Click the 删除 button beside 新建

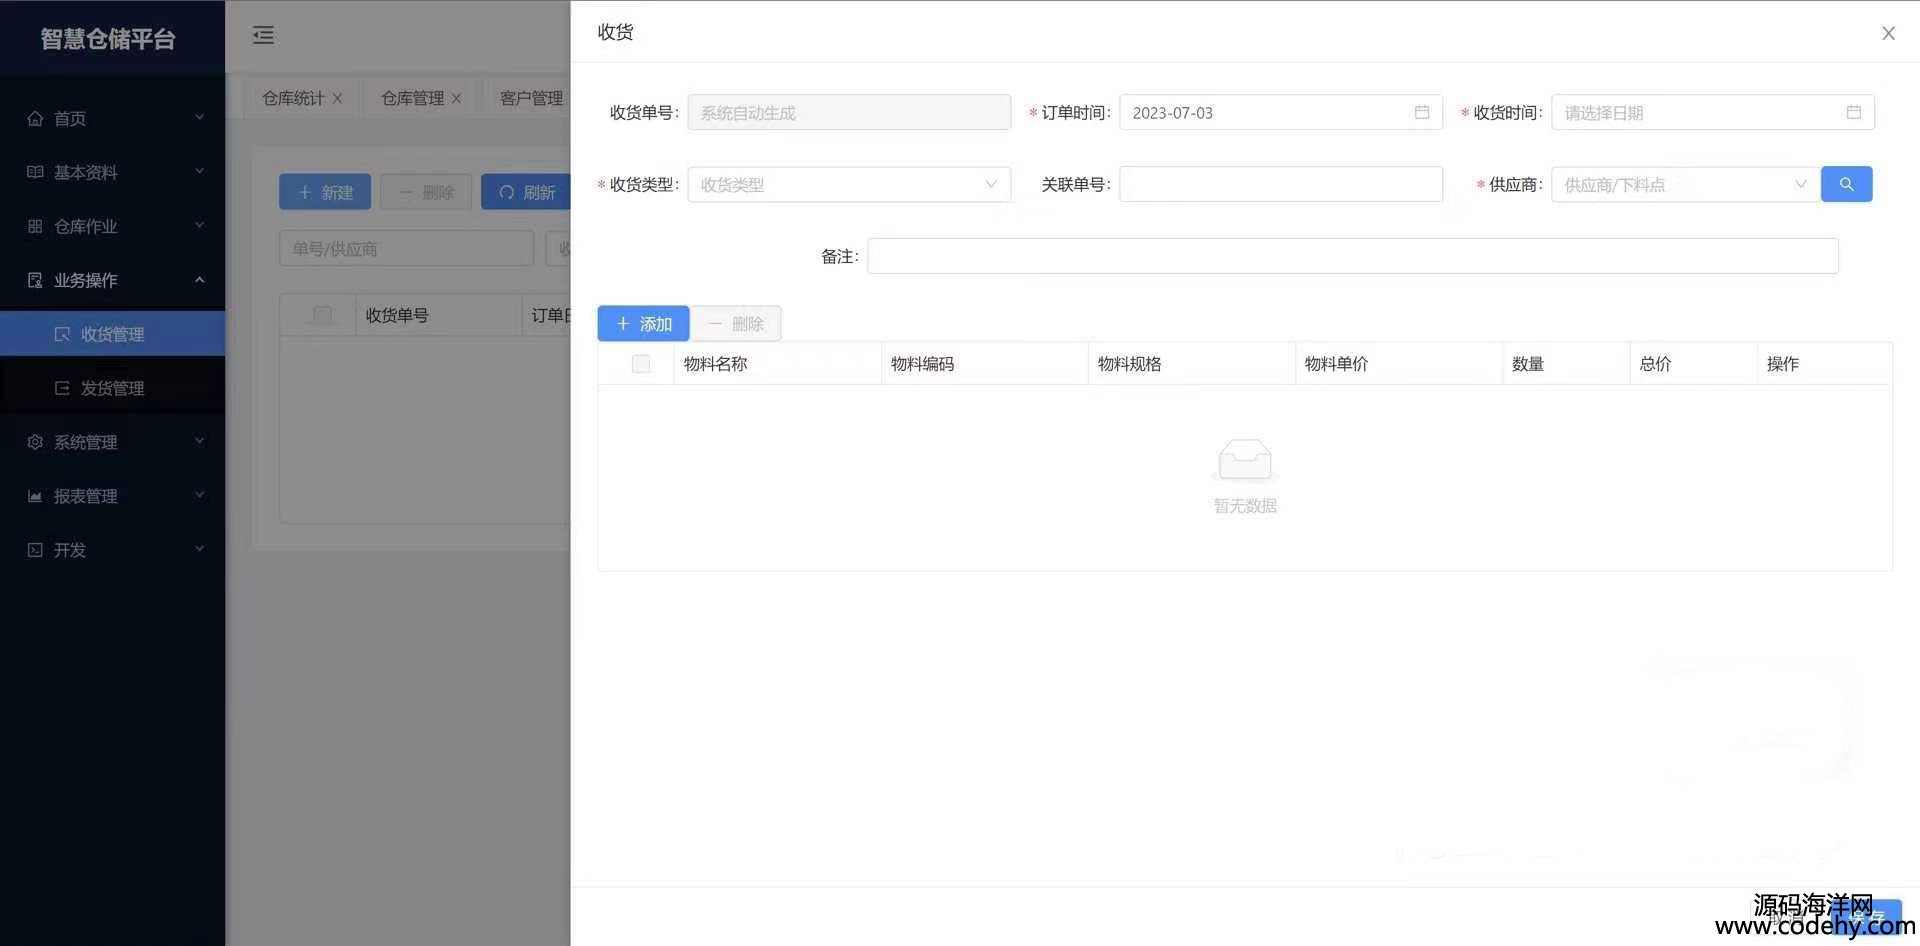[x=426, y=192]
